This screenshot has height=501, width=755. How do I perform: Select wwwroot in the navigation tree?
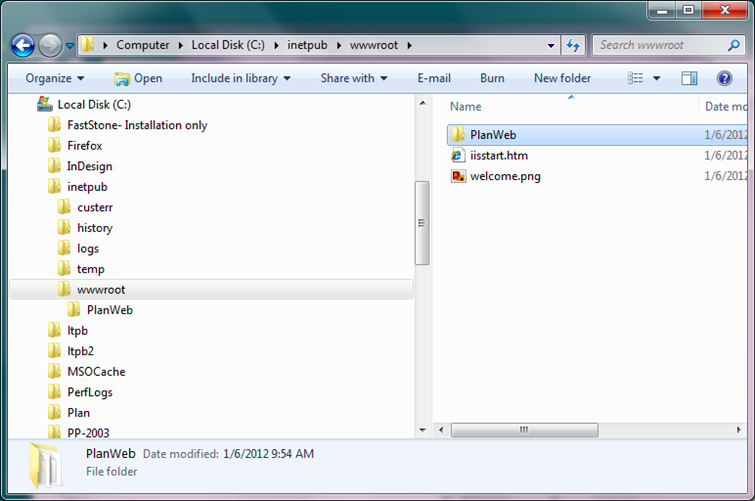(x=211, y=290)
